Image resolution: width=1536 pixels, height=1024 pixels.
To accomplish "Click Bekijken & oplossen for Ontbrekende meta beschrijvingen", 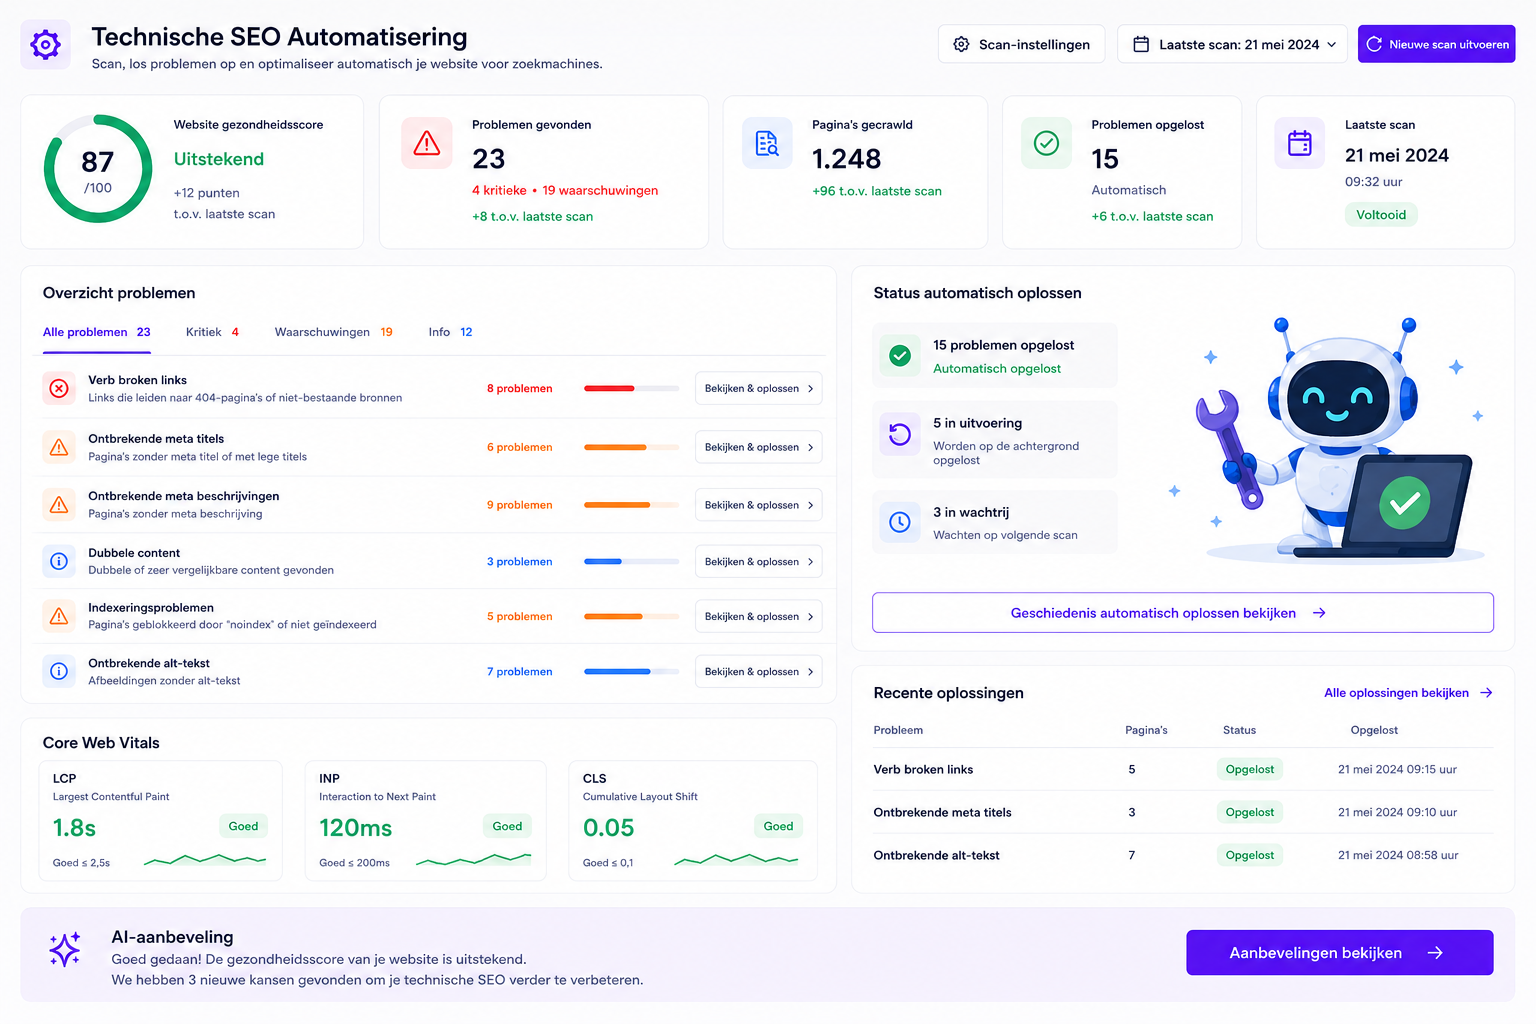I will click(x=758, y=505).
